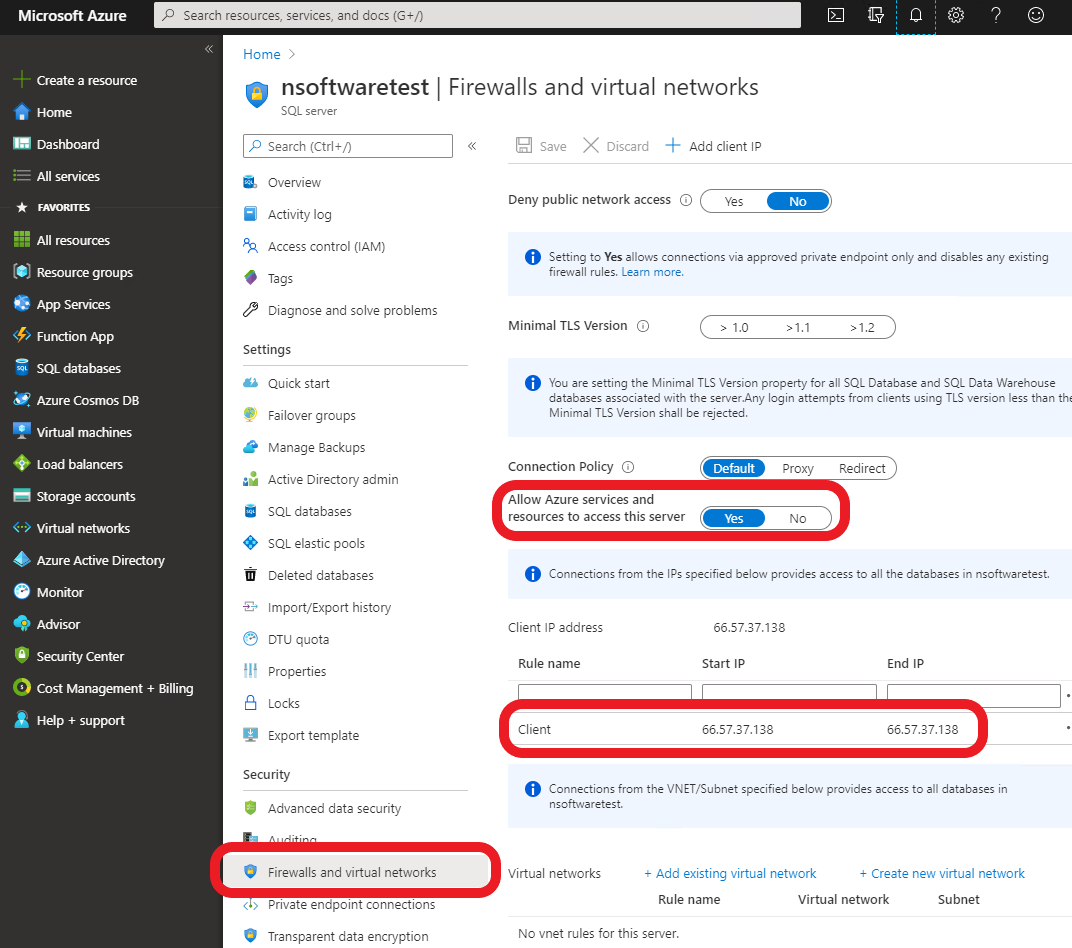Click the global search resources box
The image size is (1072, 948).
(478, 15)
